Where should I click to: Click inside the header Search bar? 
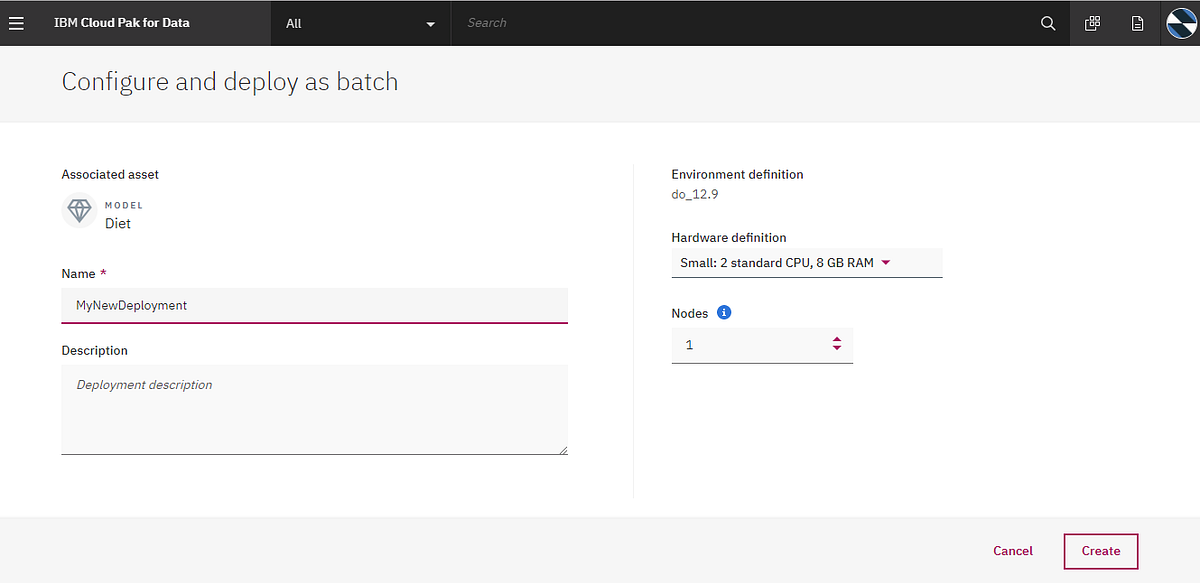pos(600,22)
